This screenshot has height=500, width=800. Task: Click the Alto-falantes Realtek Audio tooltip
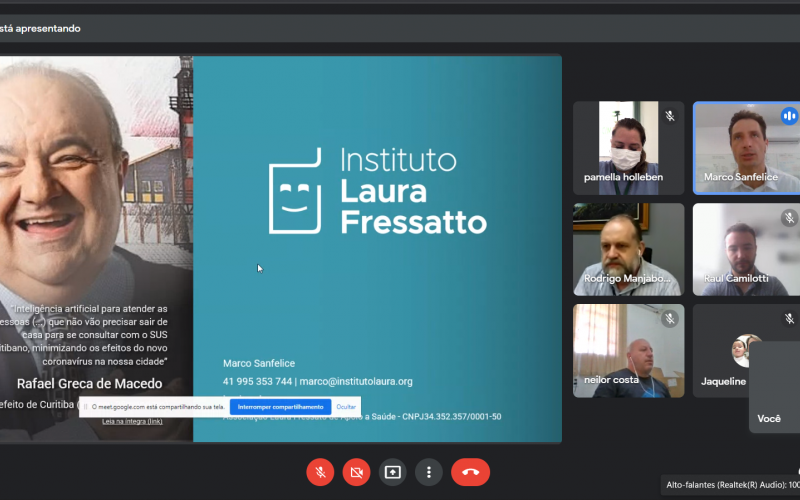pos(730,485)
